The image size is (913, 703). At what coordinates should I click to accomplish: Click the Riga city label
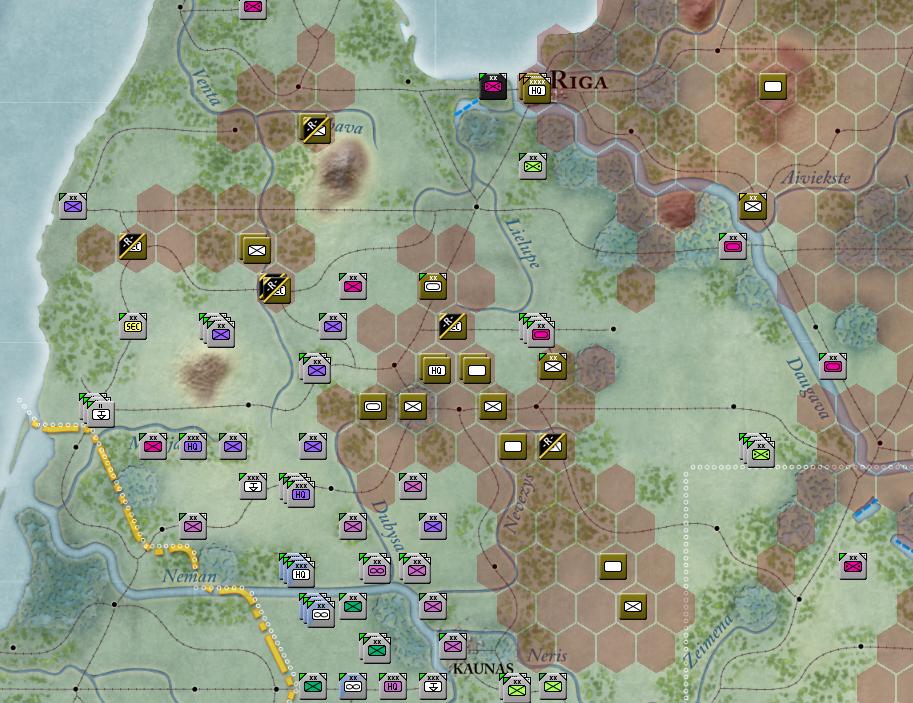[579, 81]
